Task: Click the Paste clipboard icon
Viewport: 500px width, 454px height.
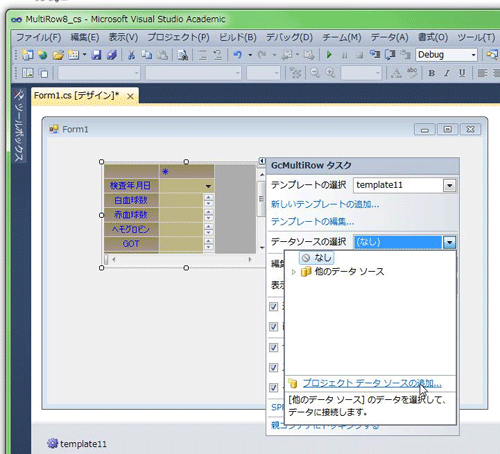Action: tap(162, 55)
